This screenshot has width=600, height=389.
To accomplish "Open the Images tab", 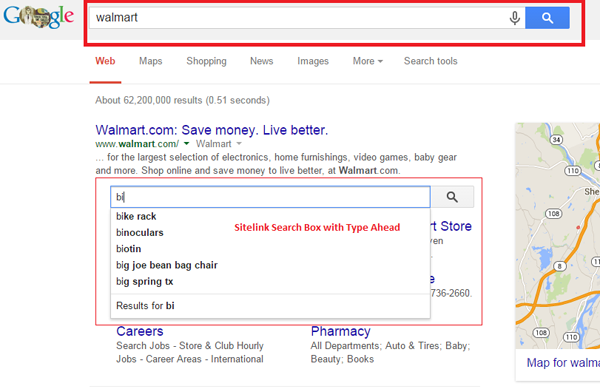I will (313, 61).
